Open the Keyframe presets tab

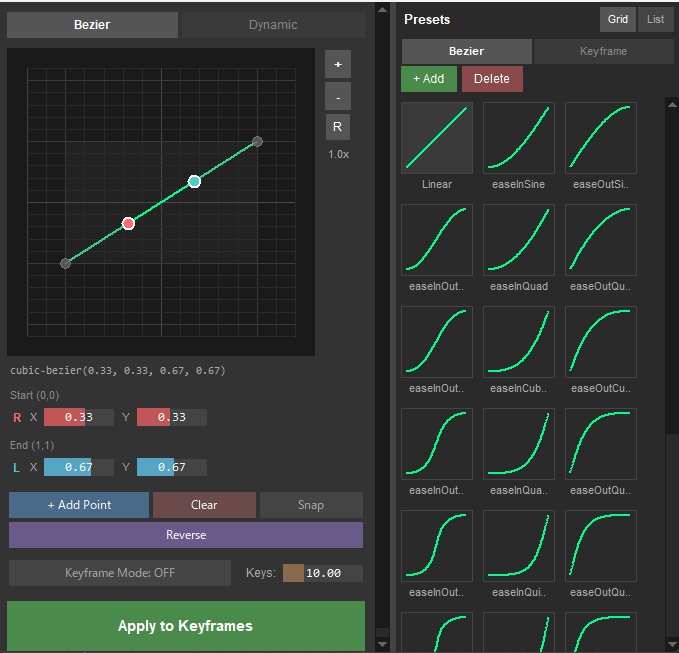point(603,51)
